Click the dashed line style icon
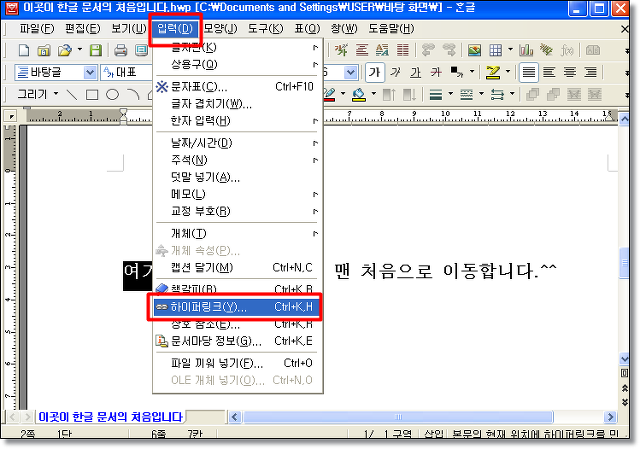Image resolution: width=640 pixels, height=449 pixels. (466, 95)
